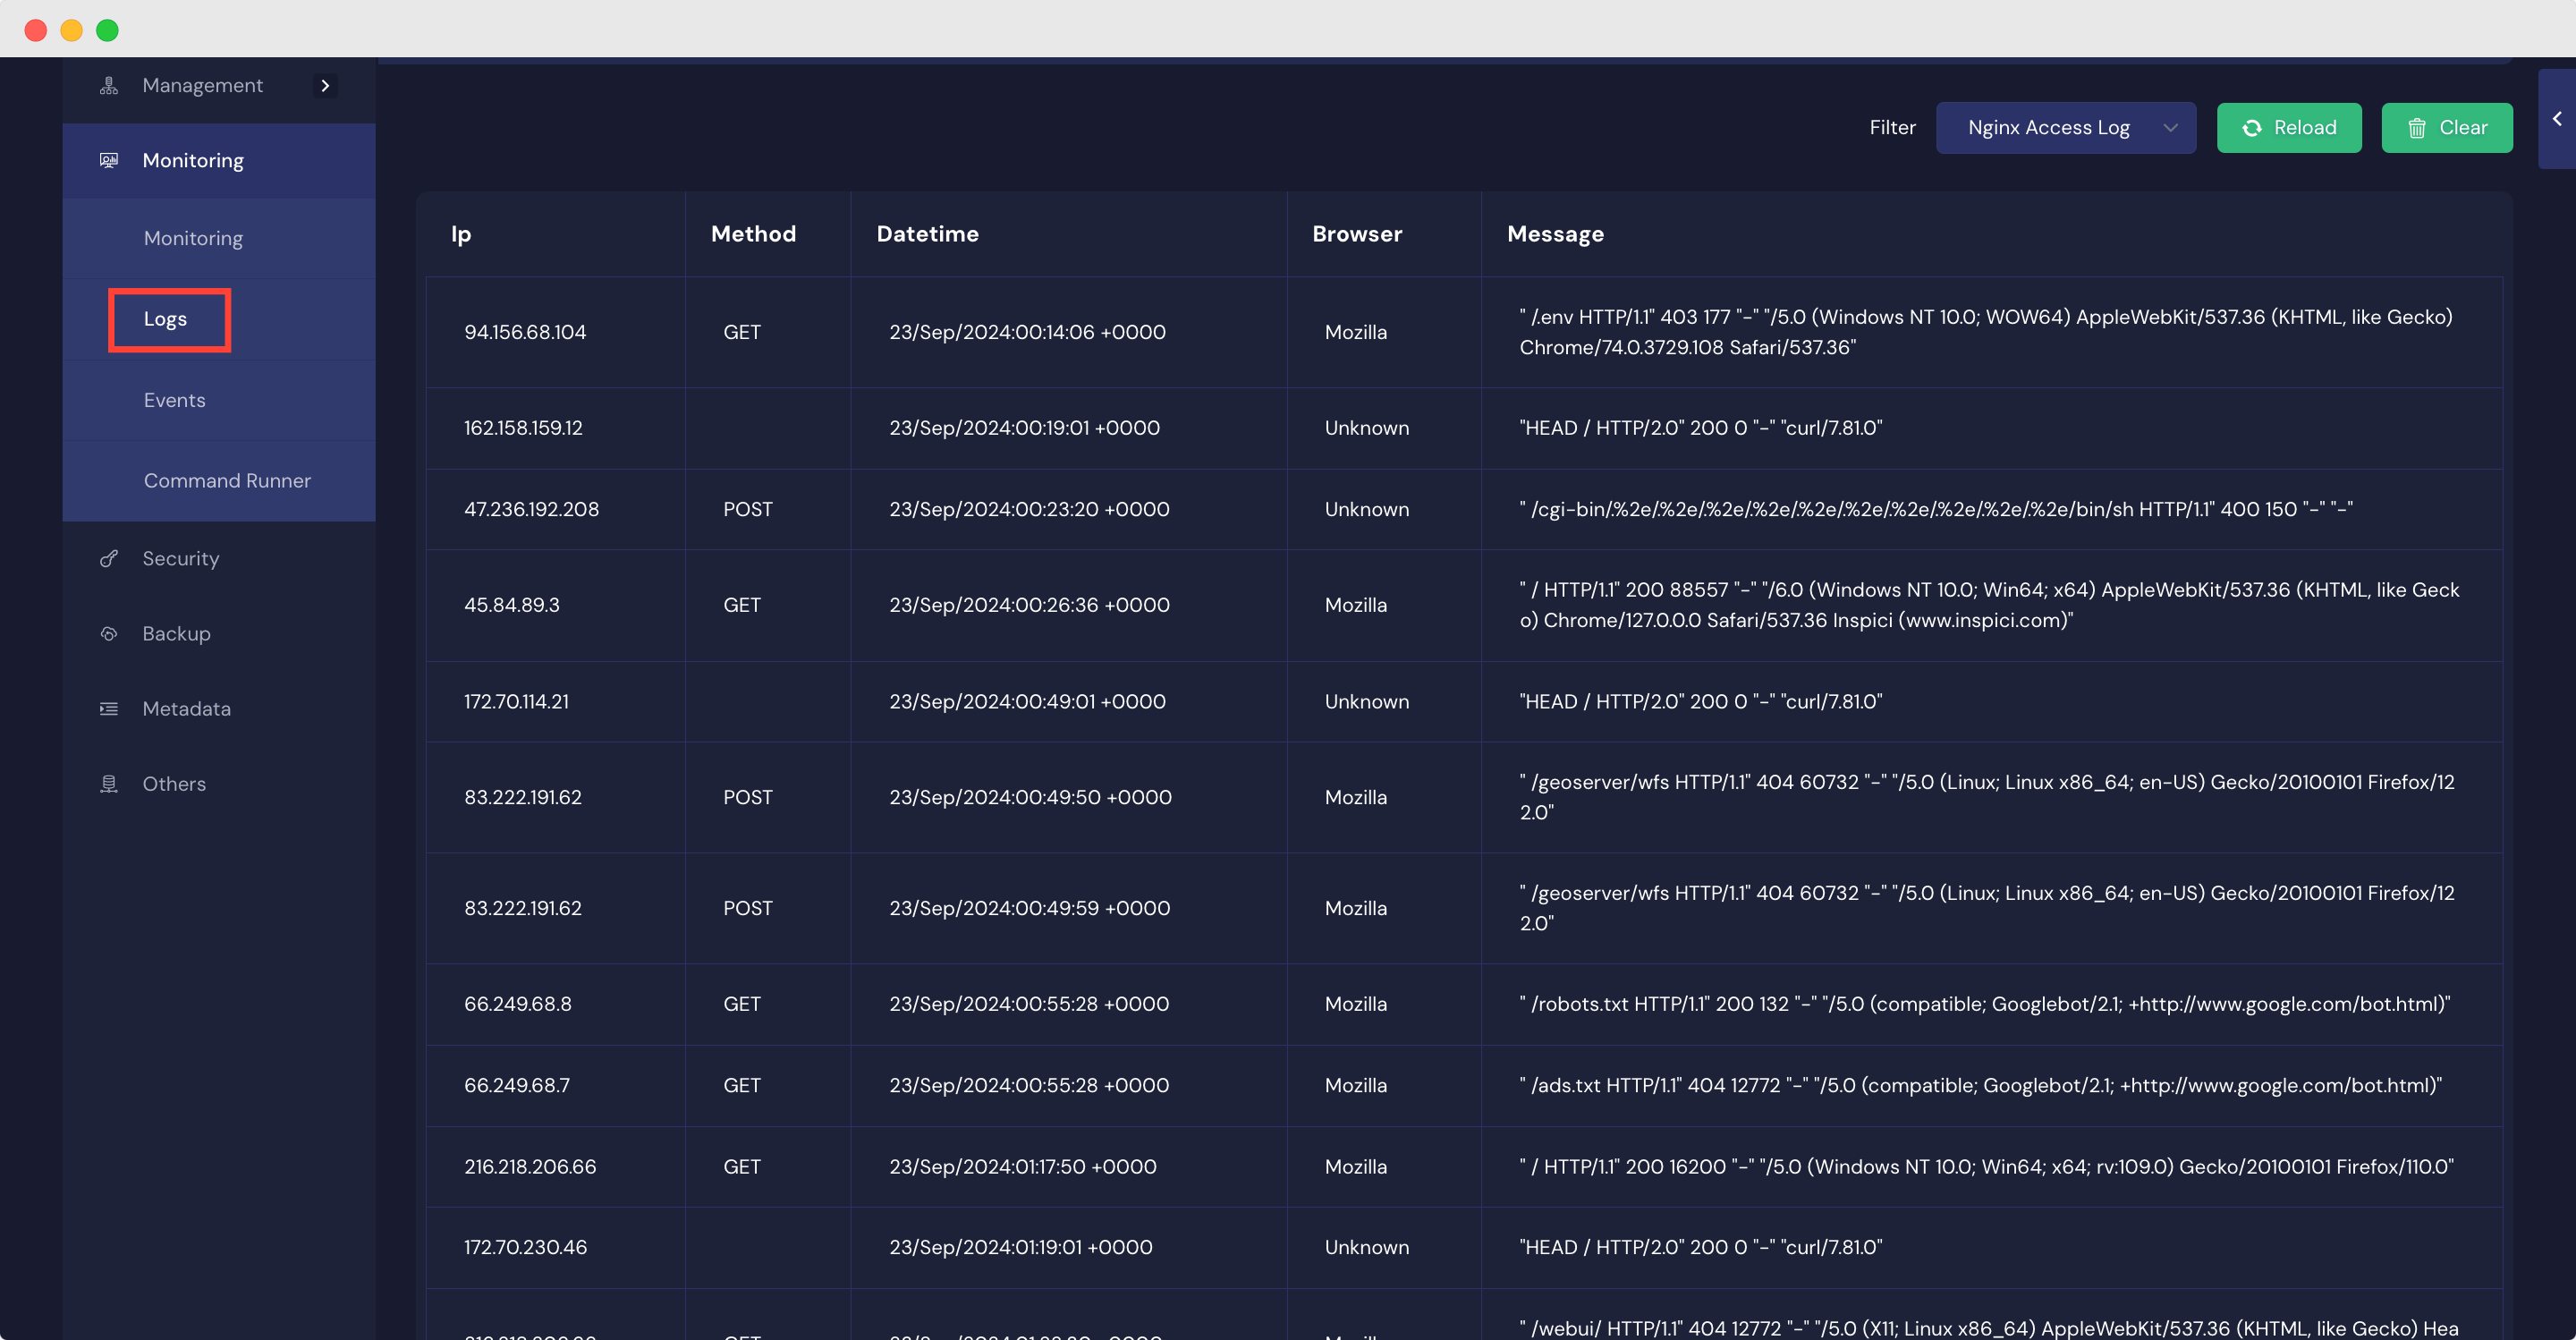Click the Reload refresh icon
Viewport: 2576px width, 1340px height.
[2252, 128]
